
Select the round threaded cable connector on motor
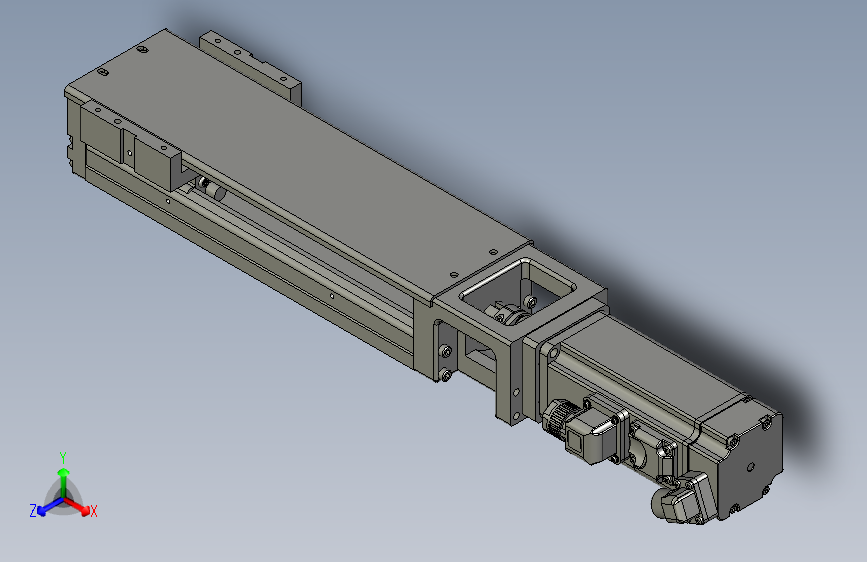pos(560,420)
